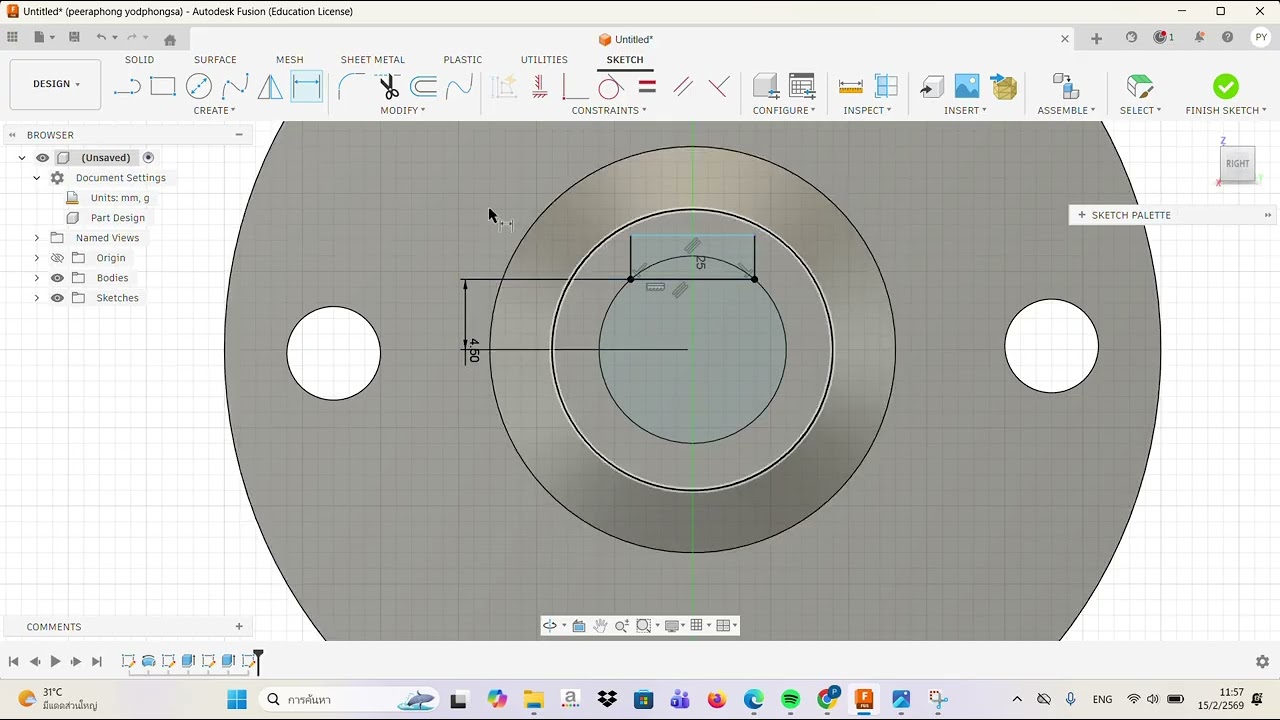Expand the Sketches folder tree
The image size is (1280, 720).
click(x=37, y=298)
